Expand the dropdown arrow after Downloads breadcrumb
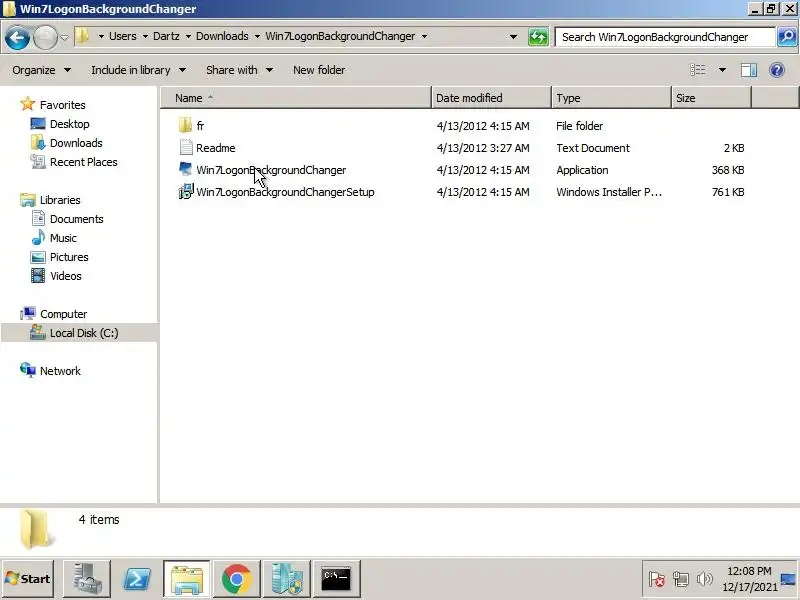800x600 pixels. [x=257, y=36]
